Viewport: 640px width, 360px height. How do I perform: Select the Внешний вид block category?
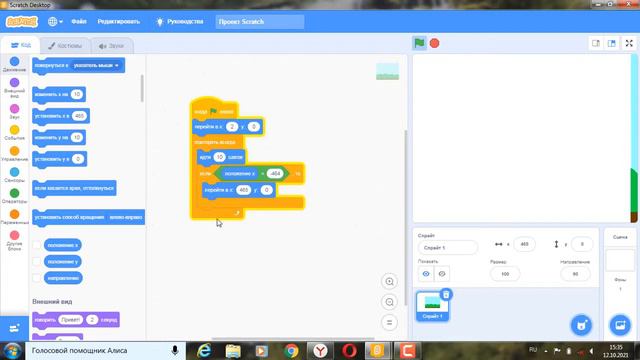coord(14,88)
